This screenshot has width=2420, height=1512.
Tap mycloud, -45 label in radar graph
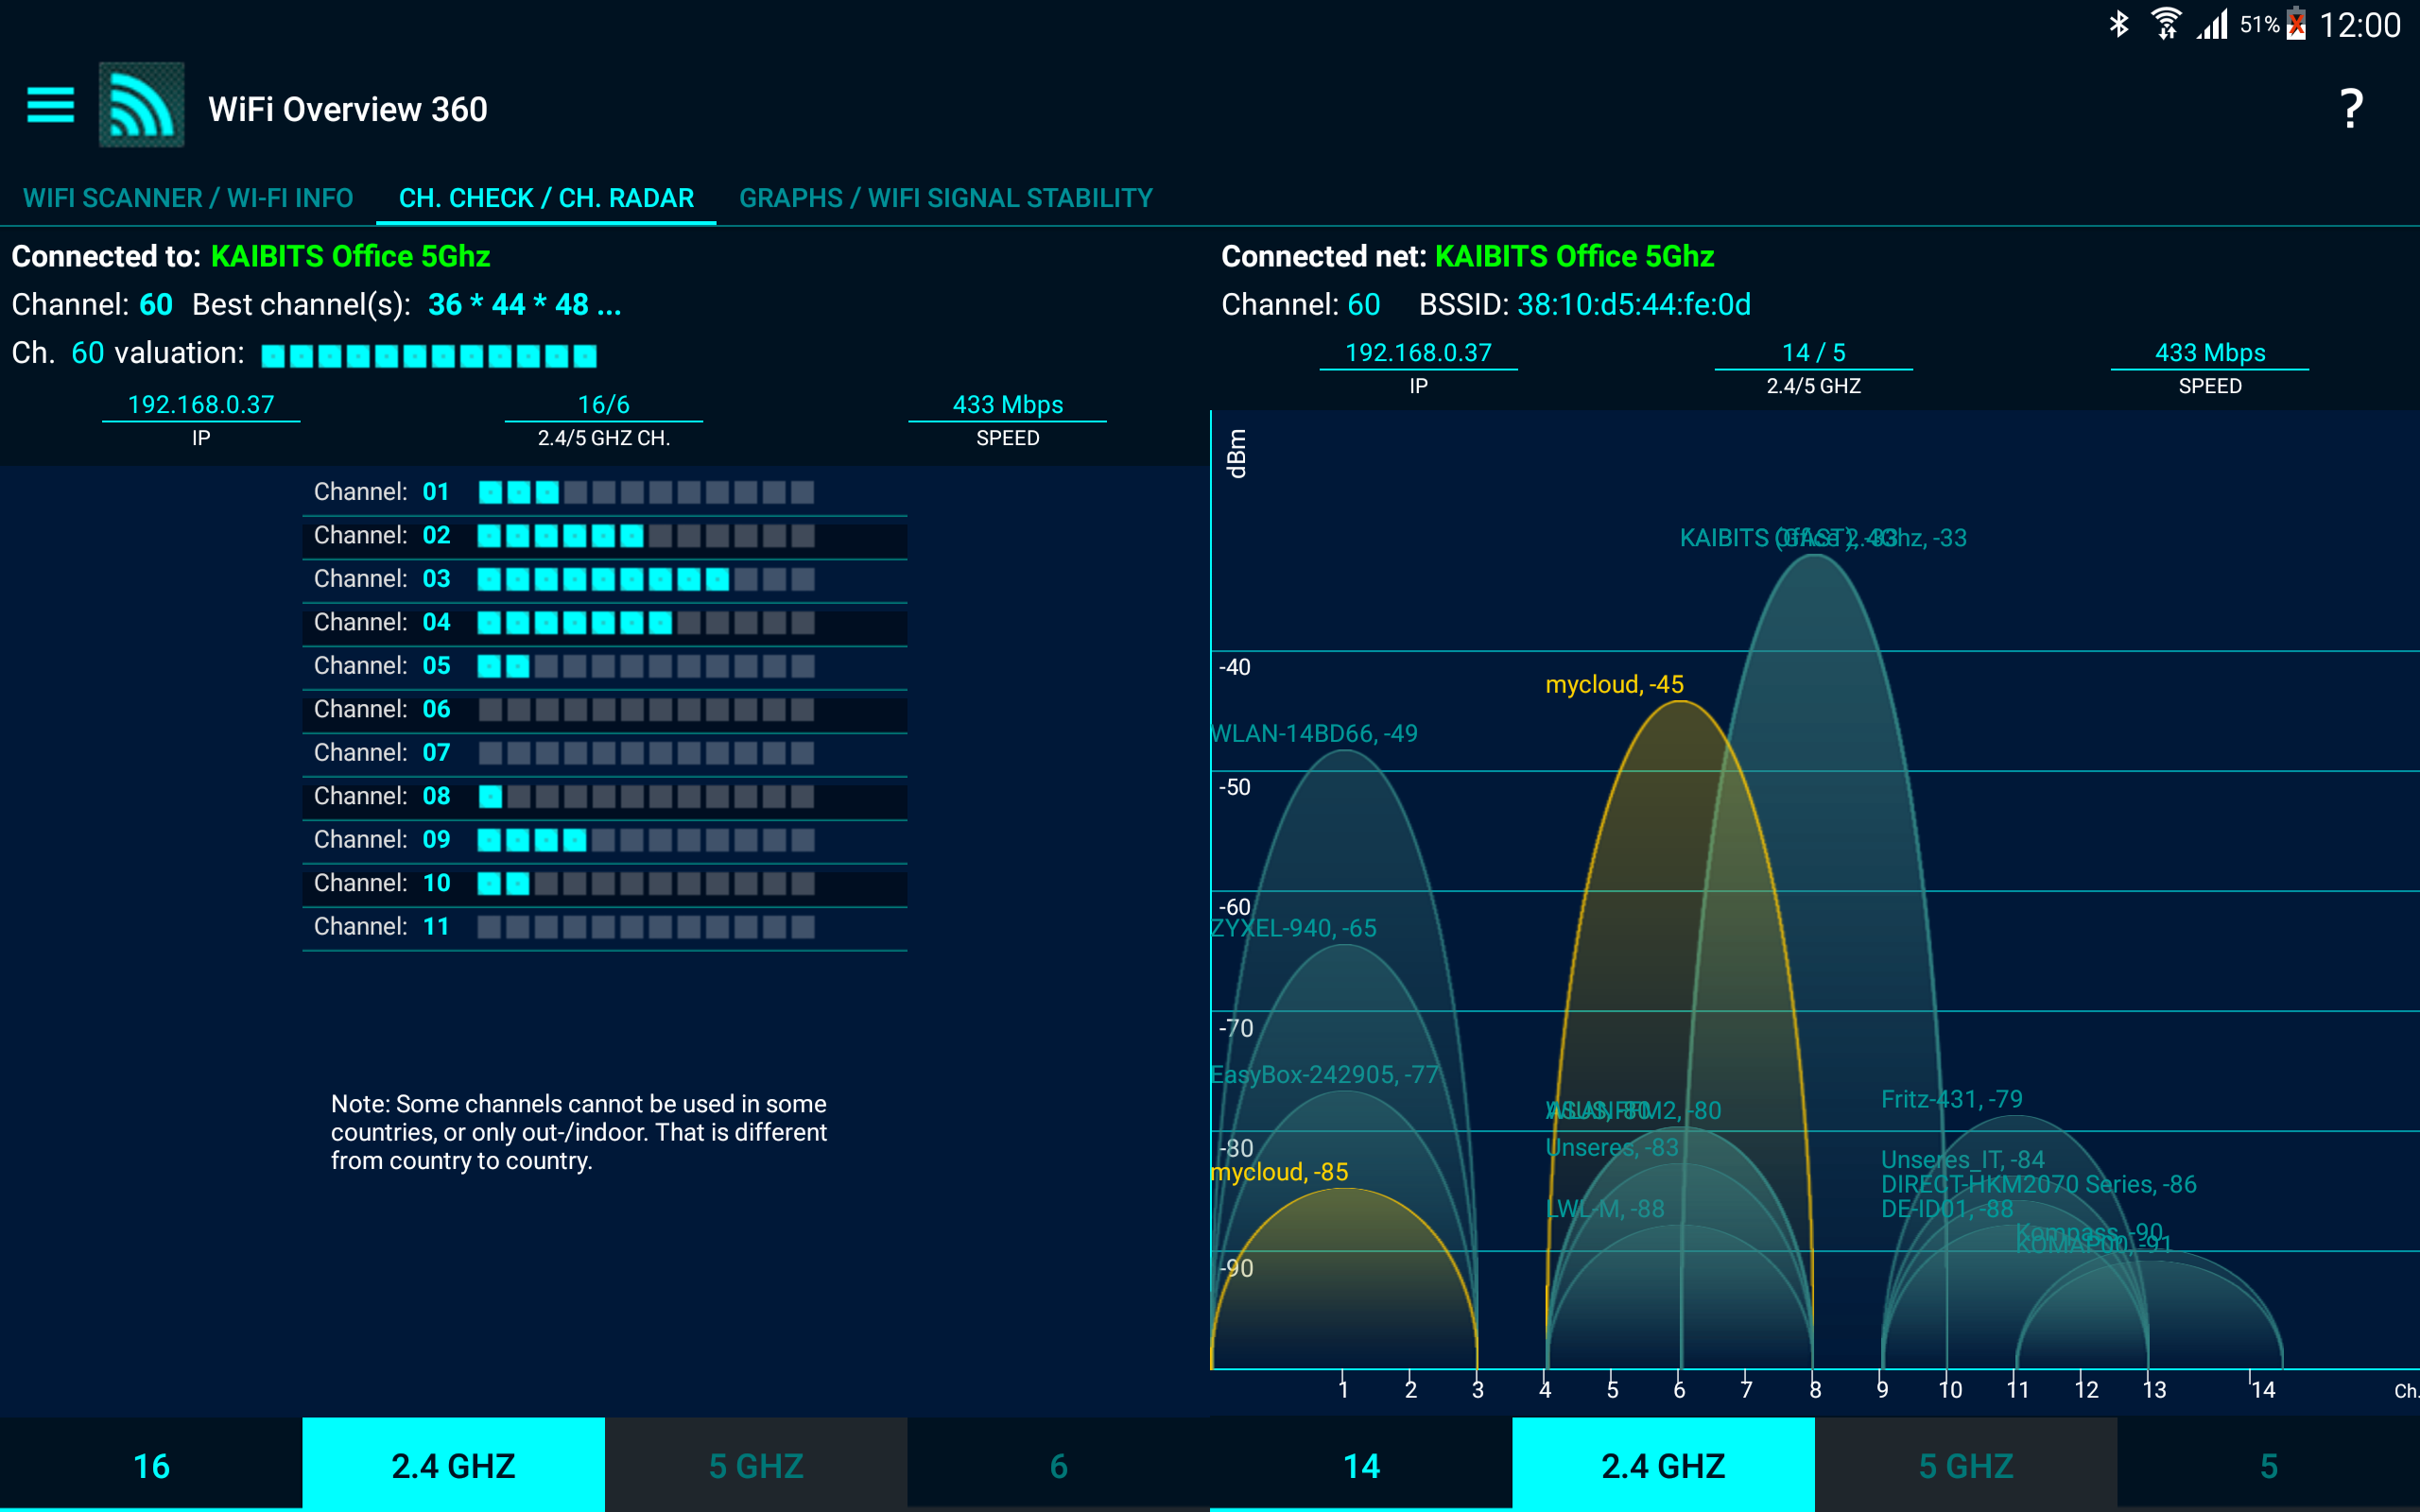[x=1614, y=685]
